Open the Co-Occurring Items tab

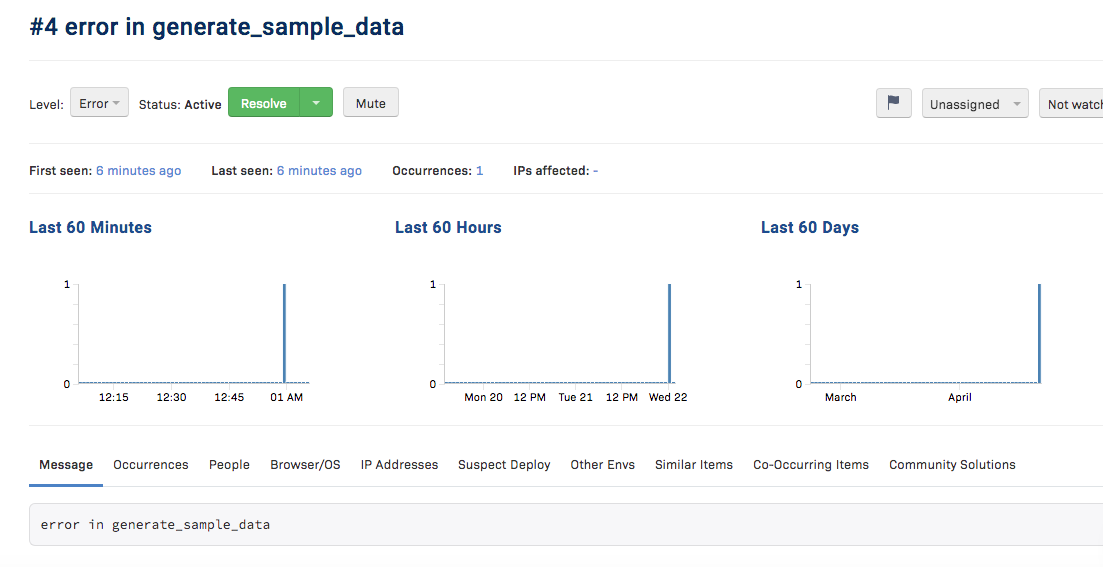810,465
